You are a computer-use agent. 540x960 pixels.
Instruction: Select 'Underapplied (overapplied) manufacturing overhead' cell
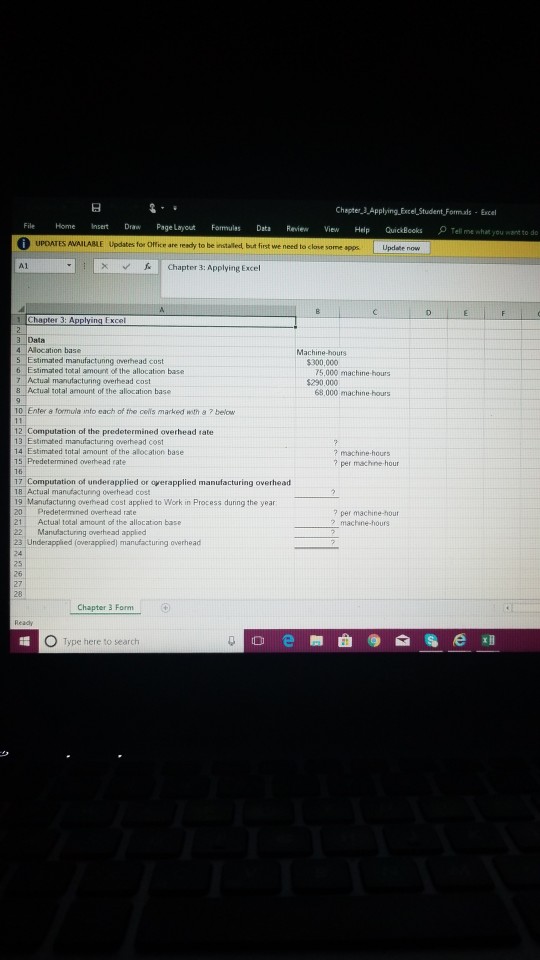pyautogui.click(x=160, y=542)
